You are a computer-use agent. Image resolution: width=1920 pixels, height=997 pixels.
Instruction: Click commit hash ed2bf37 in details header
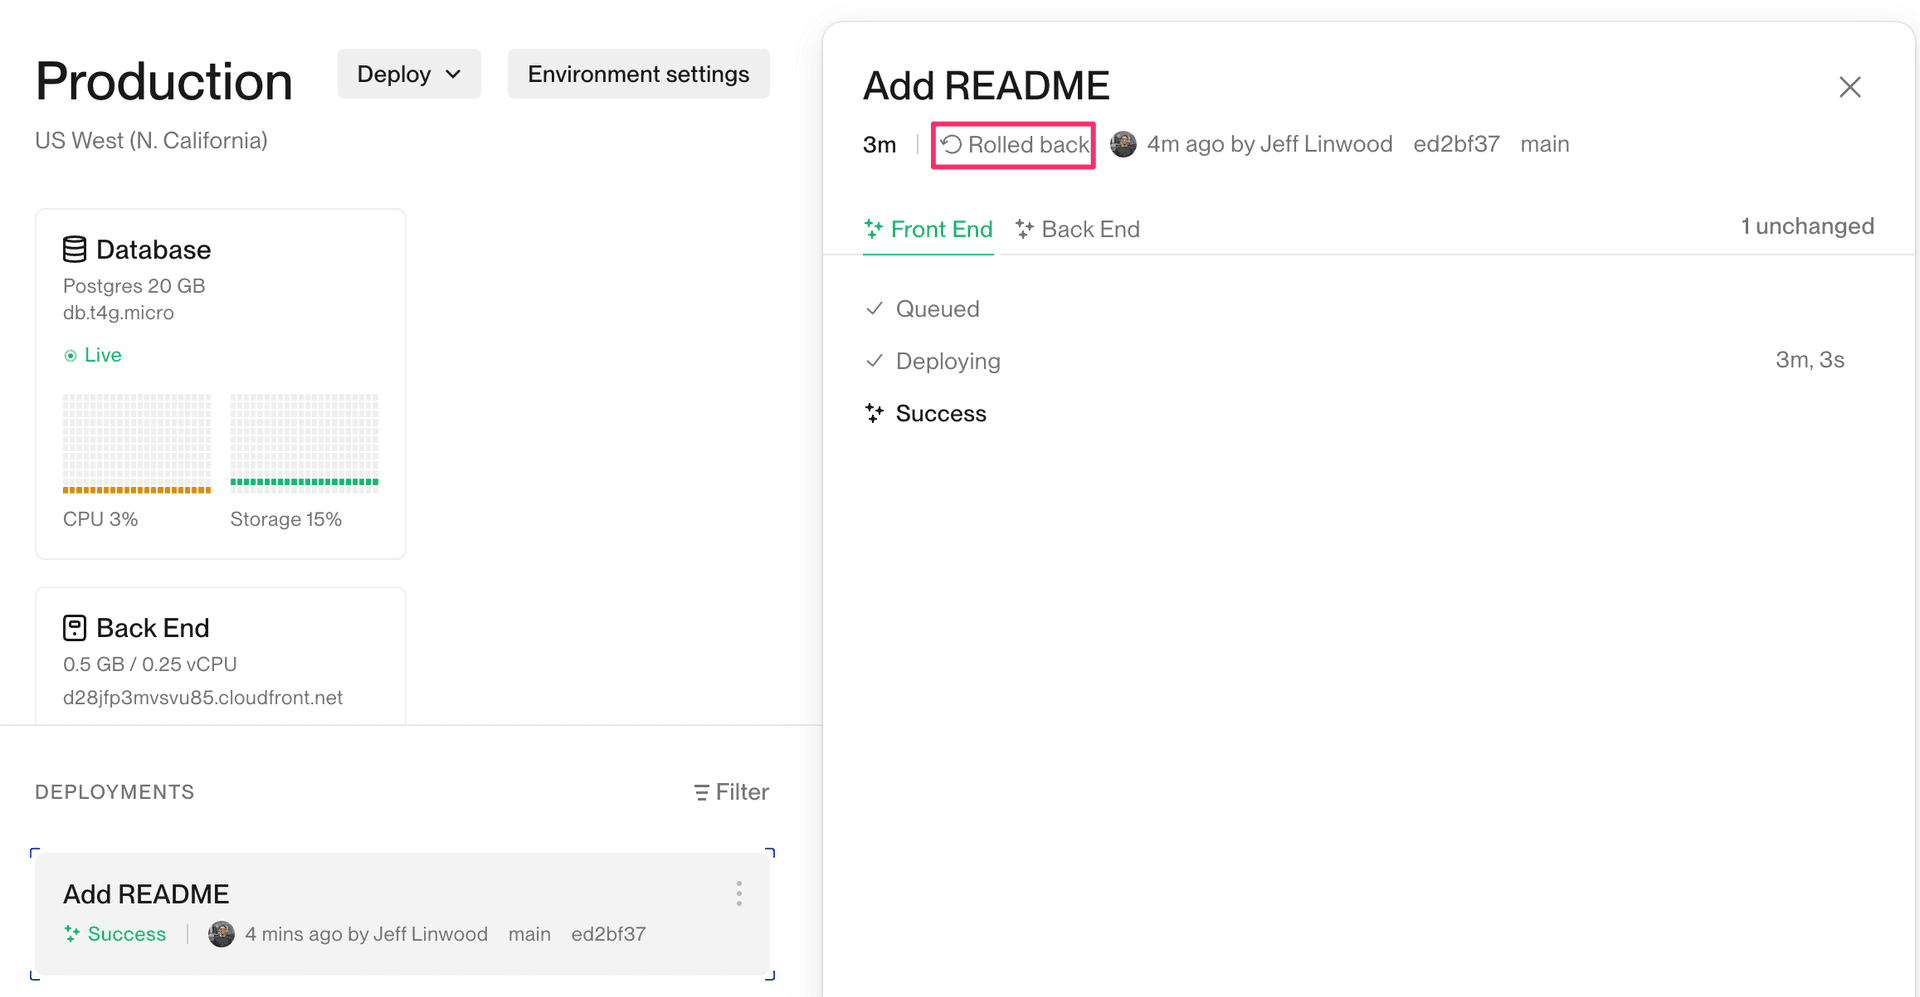click(x=1456, y=144)
